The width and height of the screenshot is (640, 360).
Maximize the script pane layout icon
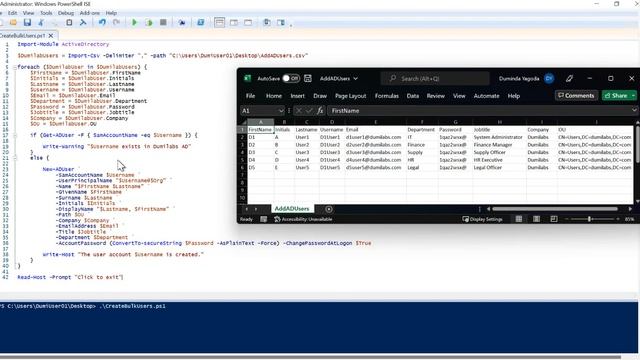(x=248, y=23)
